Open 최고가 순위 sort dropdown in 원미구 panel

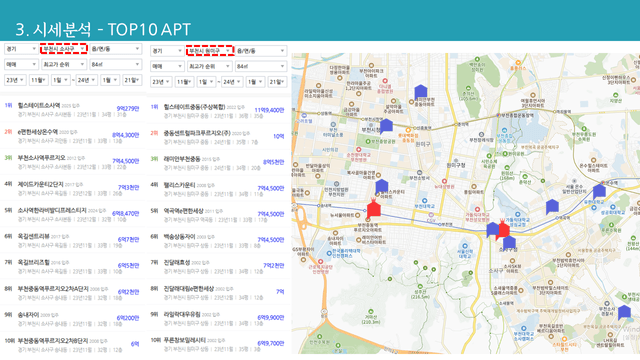click(209, 66)
